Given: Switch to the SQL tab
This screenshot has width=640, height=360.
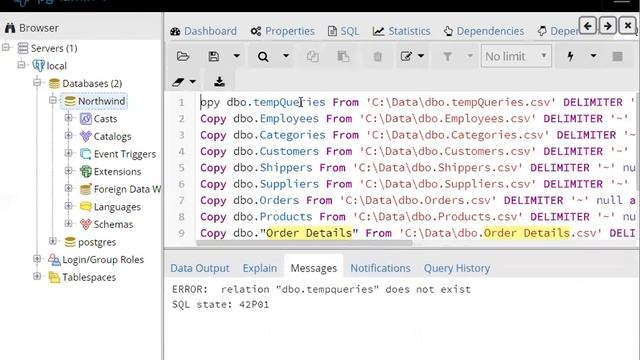Looking at the screenshot, I should pos(344,31).
